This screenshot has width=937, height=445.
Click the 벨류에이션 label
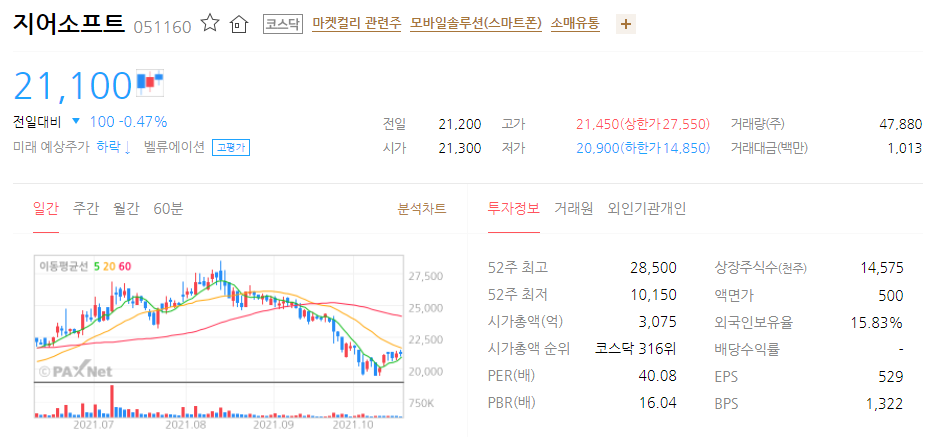pos(174,147)
